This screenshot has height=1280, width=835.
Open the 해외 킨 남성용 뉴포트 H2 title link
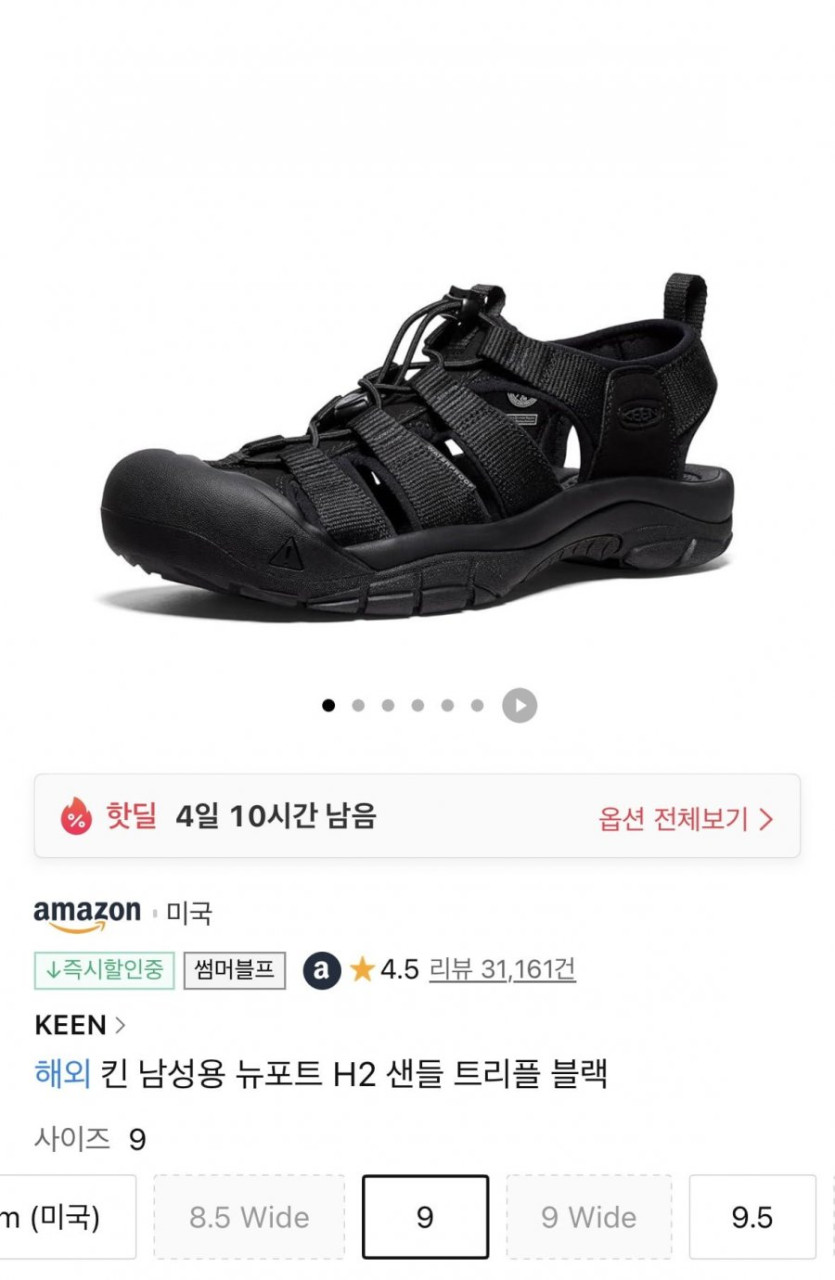pyautogui.click(x=321, y=1075)
